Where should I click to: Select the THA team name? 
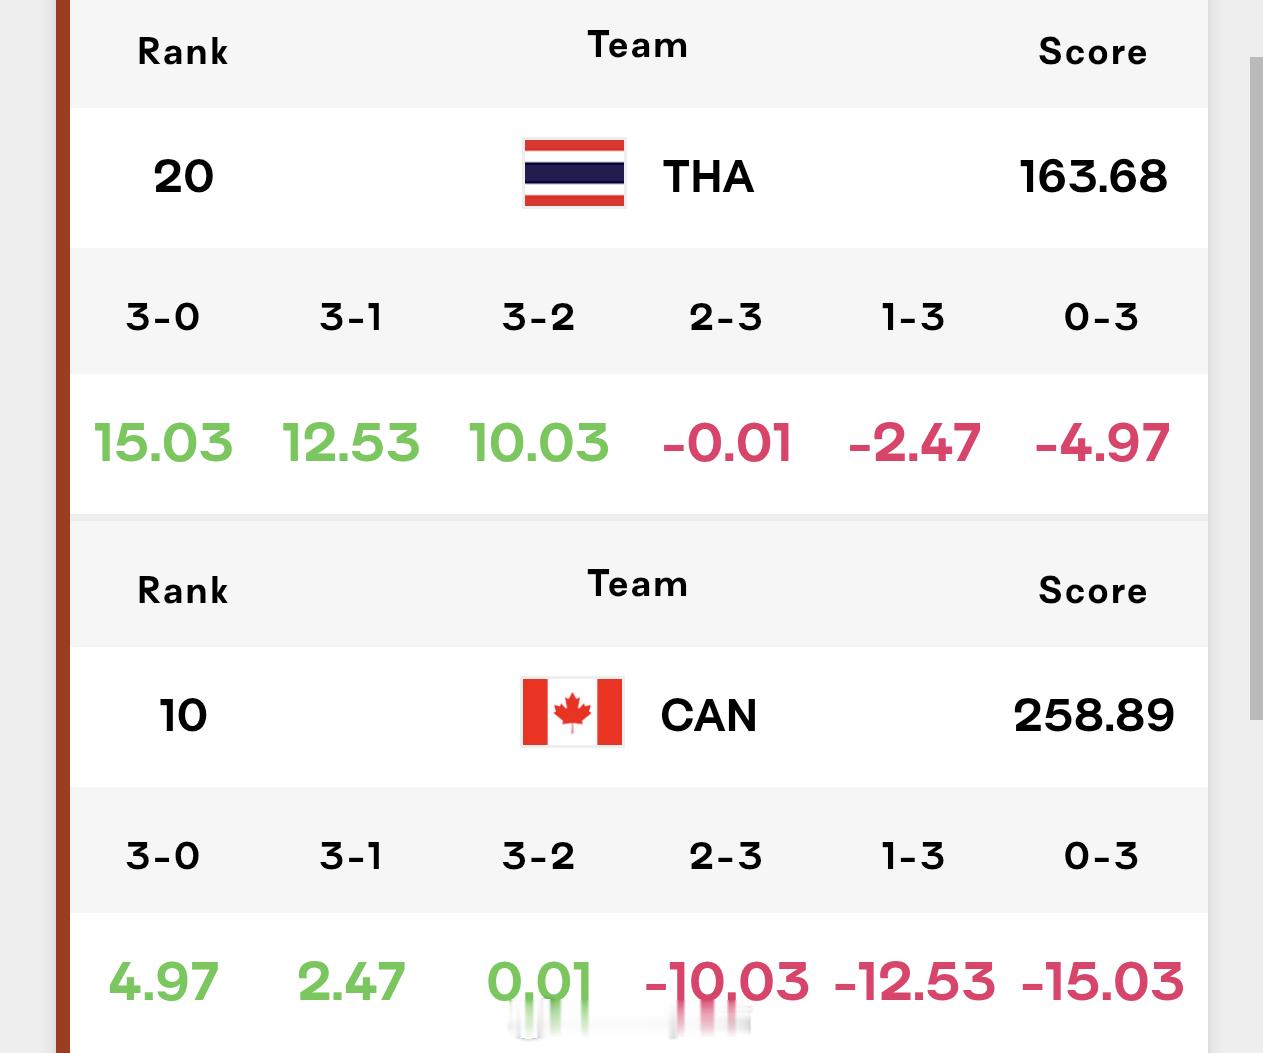coord(708,177)
